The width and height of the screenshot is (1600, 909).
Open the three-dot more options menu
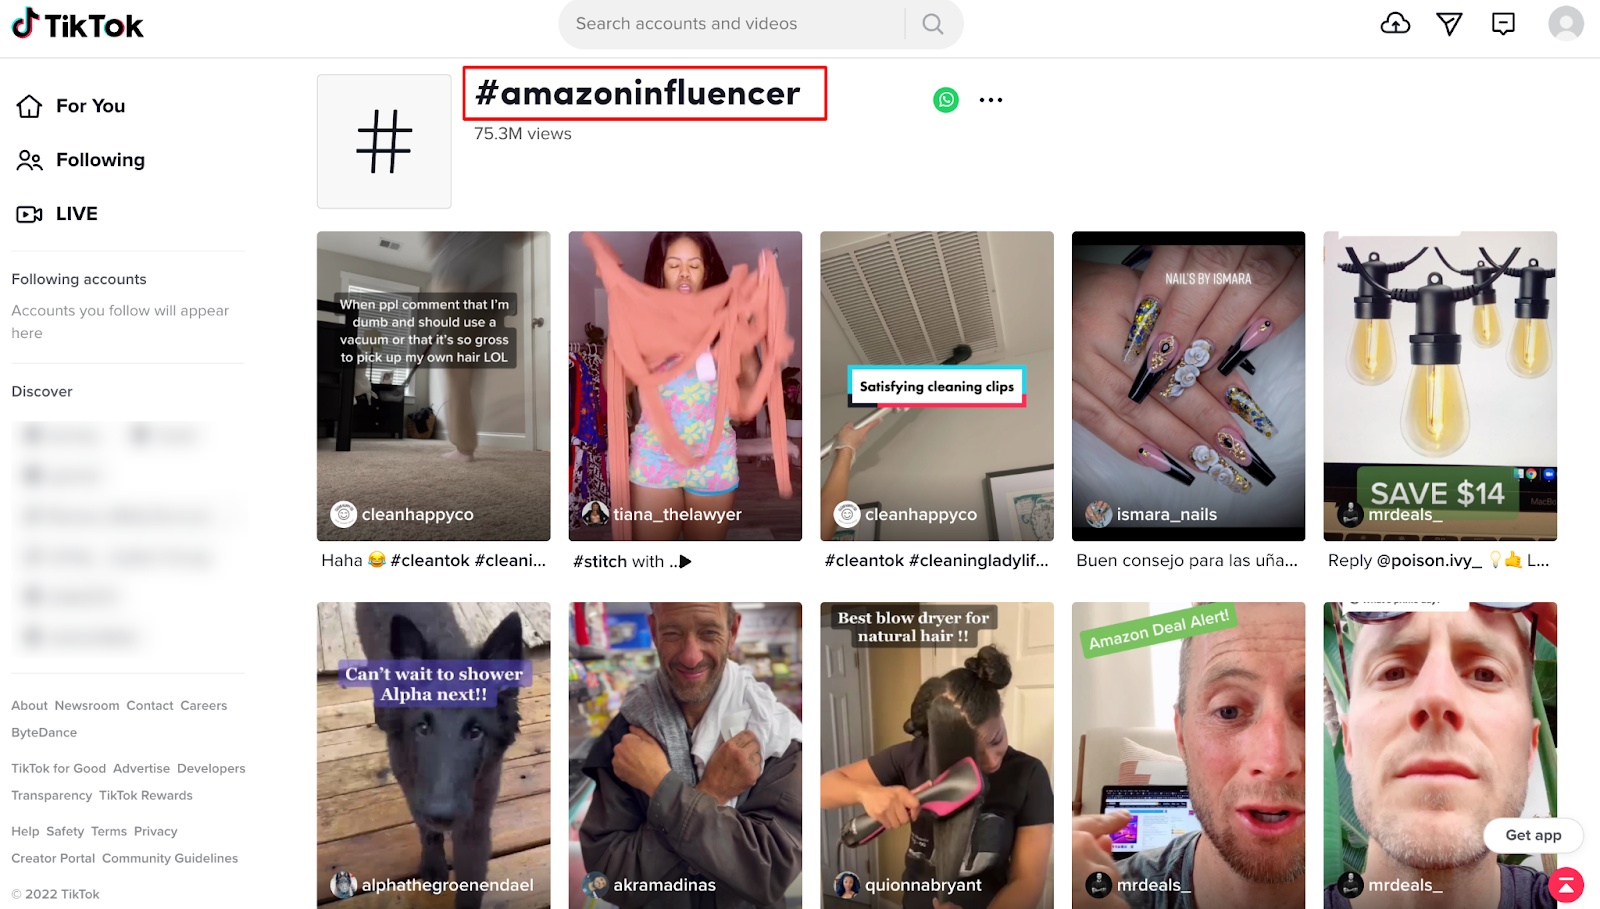tap(991, 100)
